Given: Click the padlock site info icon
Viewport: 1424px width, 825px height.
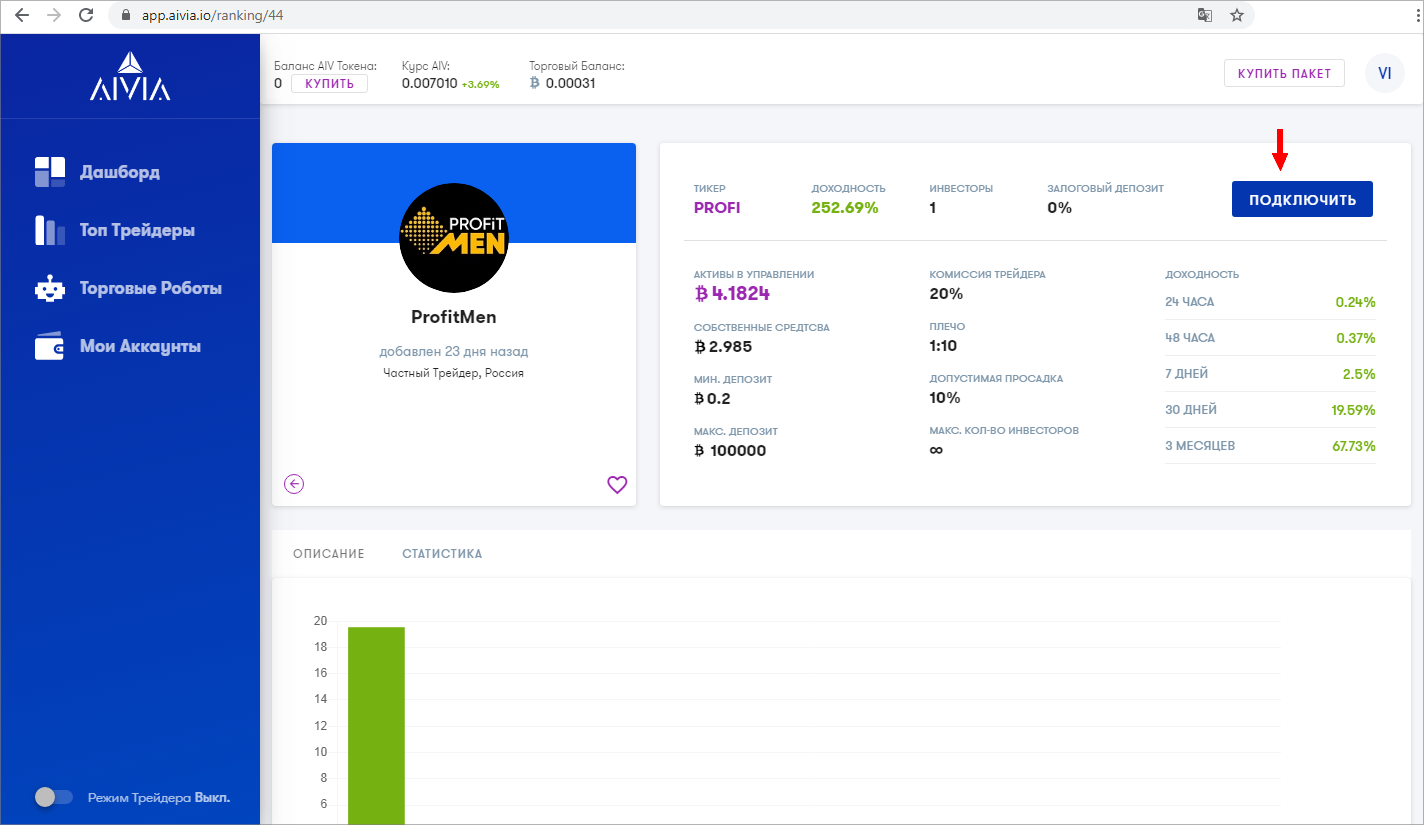Looking at the screenshot, I should [x=126, y=16].
